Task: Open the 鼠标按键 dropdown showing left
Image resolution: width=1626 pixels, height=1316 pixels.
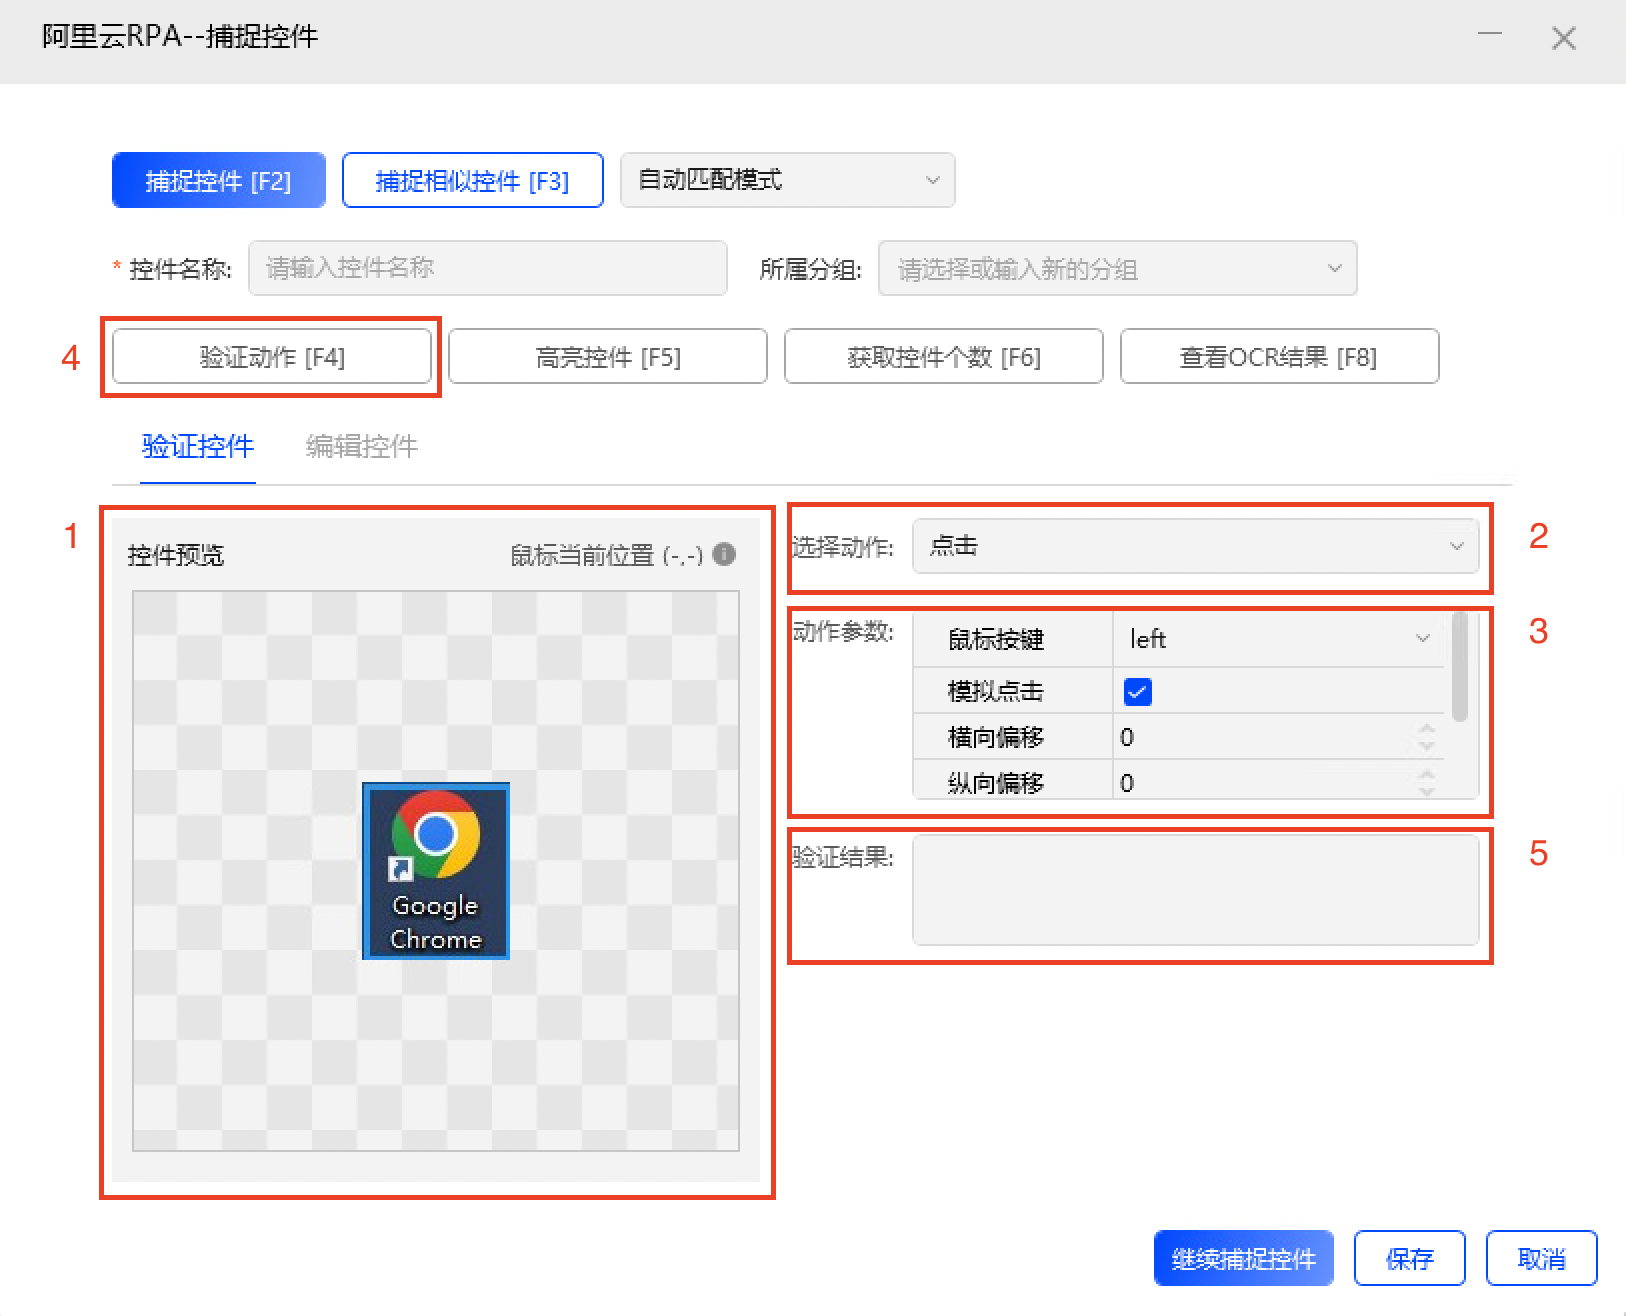Action: click(x=1278, y=639)
